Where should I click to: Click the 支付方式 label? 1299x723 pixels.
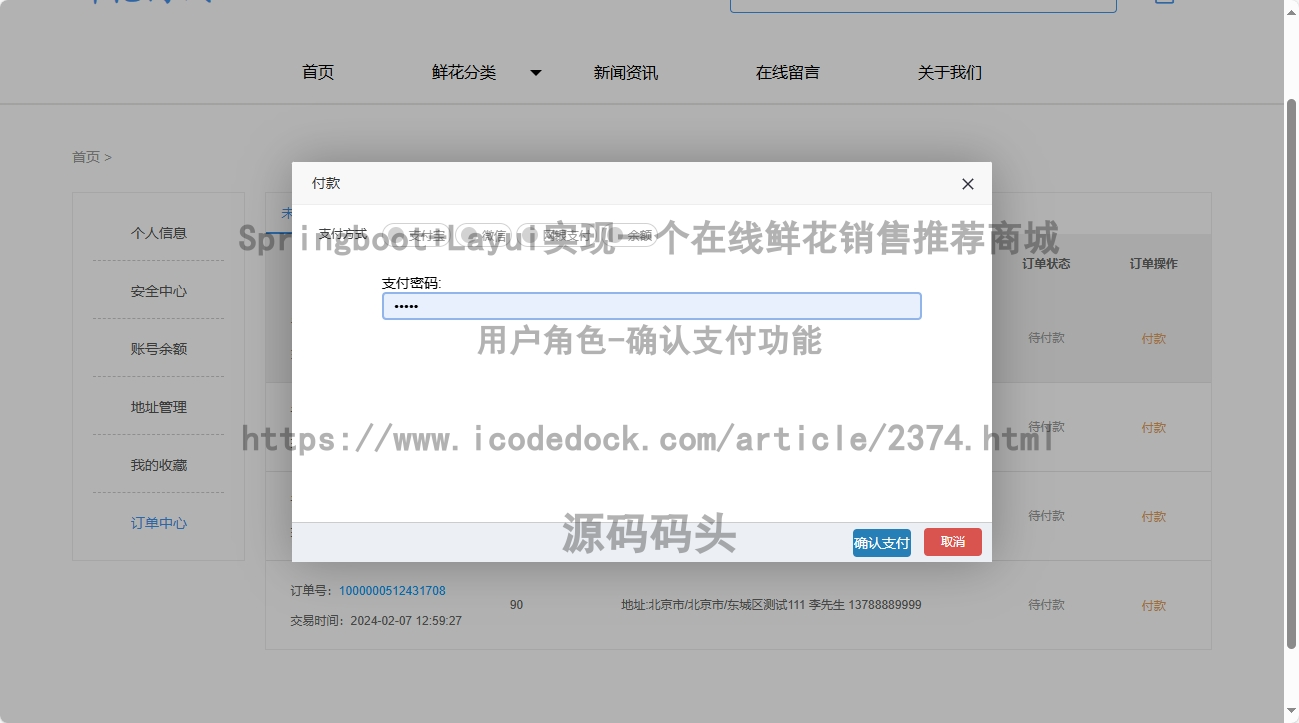pyautogui.click(x=343, y=235)
